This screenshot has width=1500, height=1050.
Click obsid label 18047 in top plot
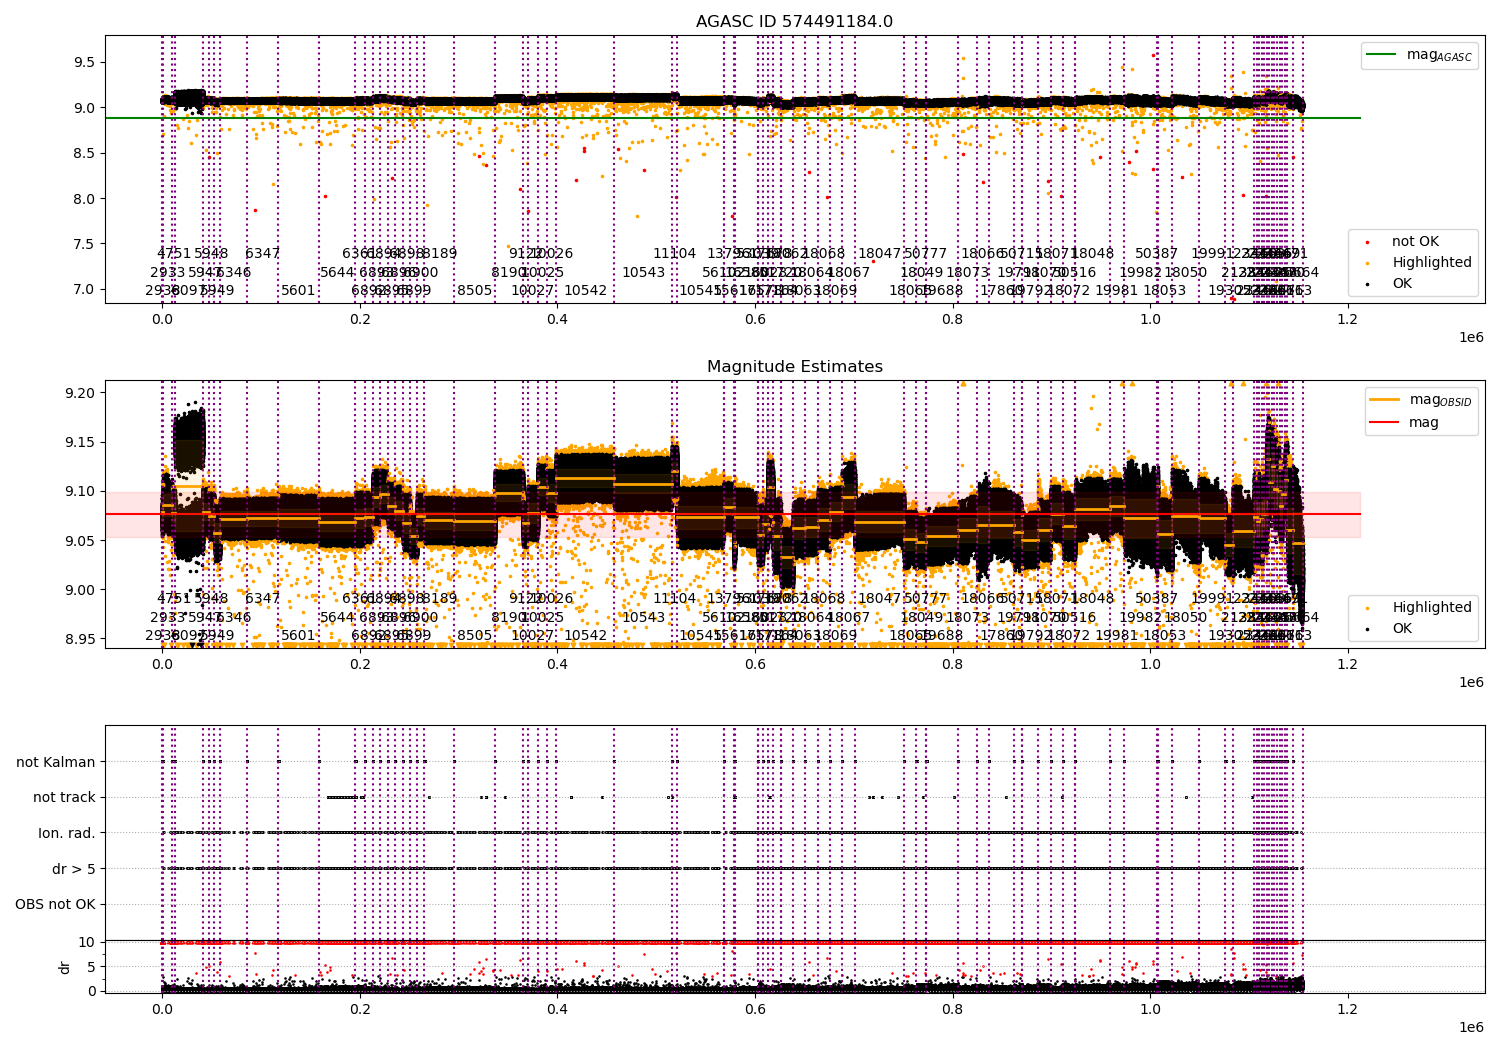pos(880,254)
